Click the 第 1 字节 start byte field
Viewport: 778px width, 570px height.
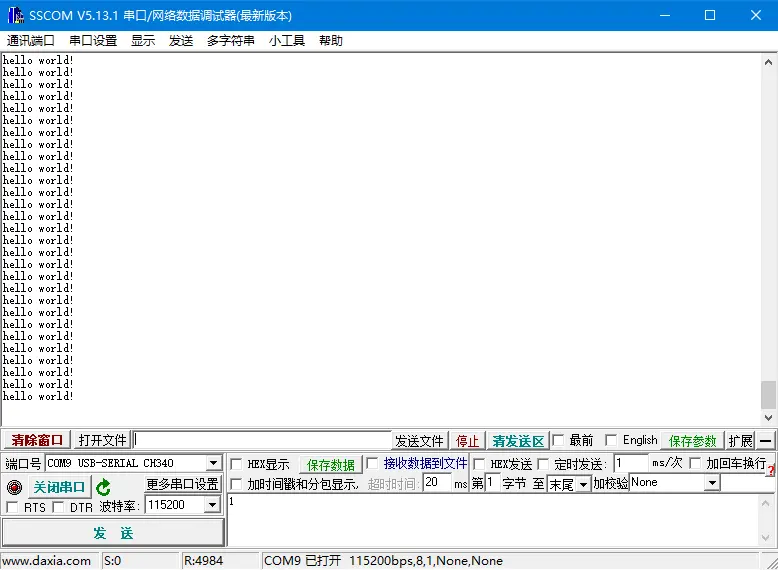[492, 482]
